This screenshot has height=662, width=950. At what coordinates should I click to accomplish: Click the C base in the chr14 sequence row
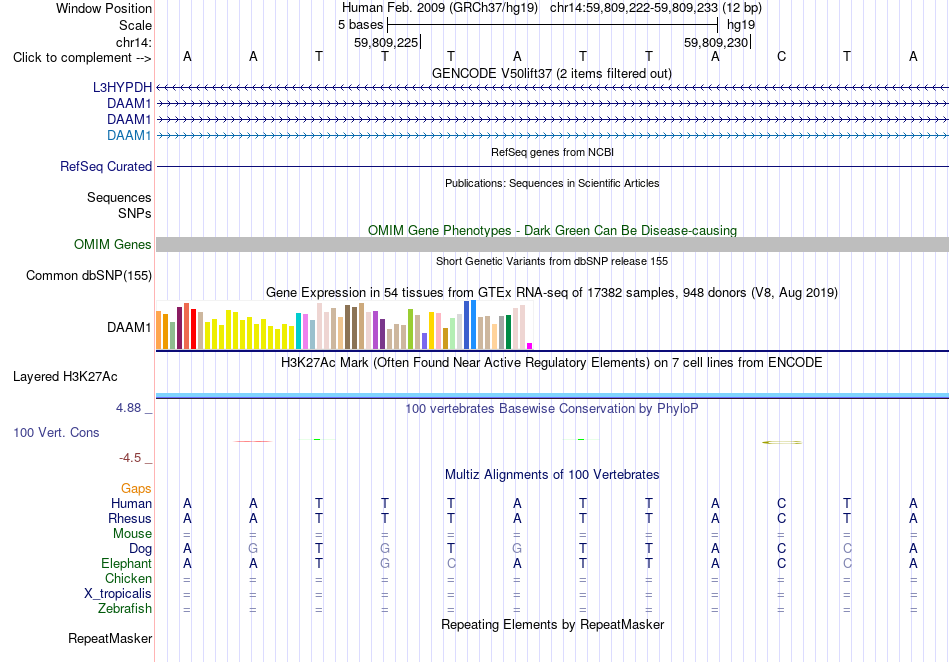click(x=781, y=56)
